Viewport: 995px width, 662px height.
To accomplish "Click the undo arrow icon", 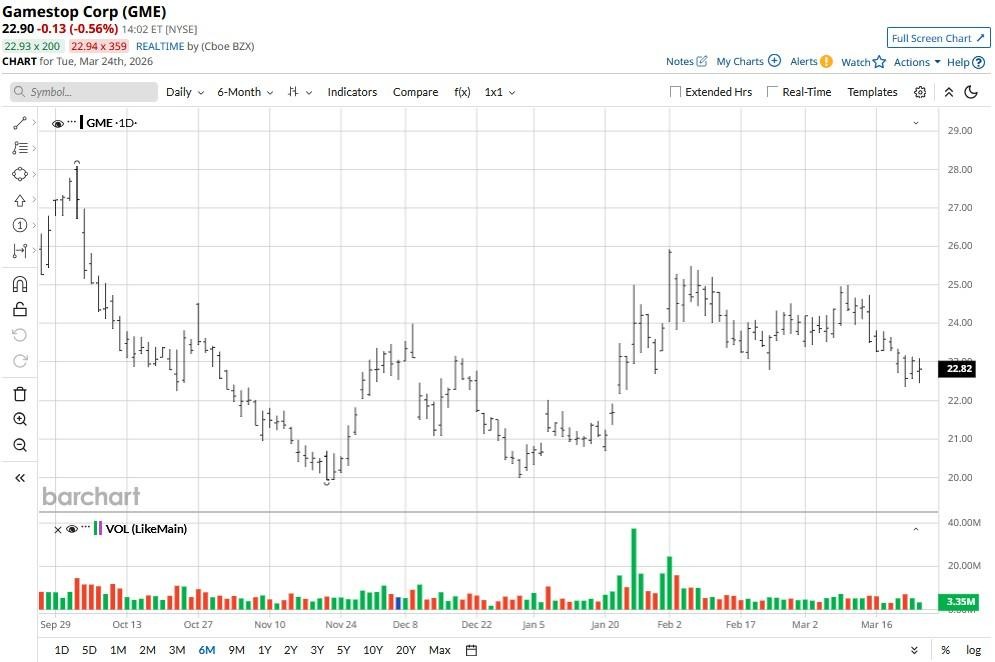I will (20, 335).
